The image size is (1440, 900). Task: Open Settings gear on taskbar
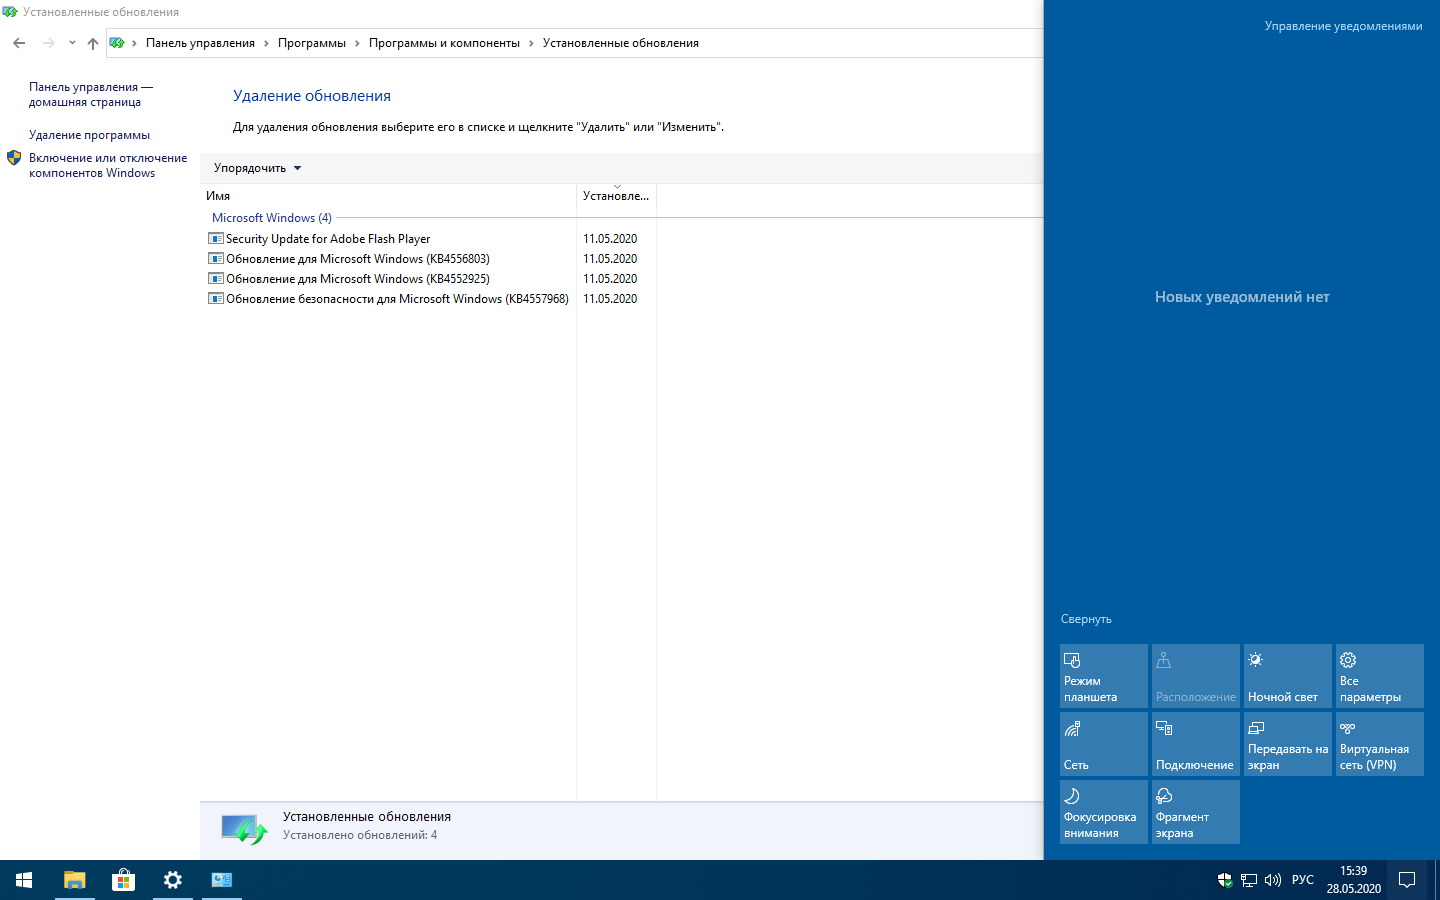[x=173, y=880]
